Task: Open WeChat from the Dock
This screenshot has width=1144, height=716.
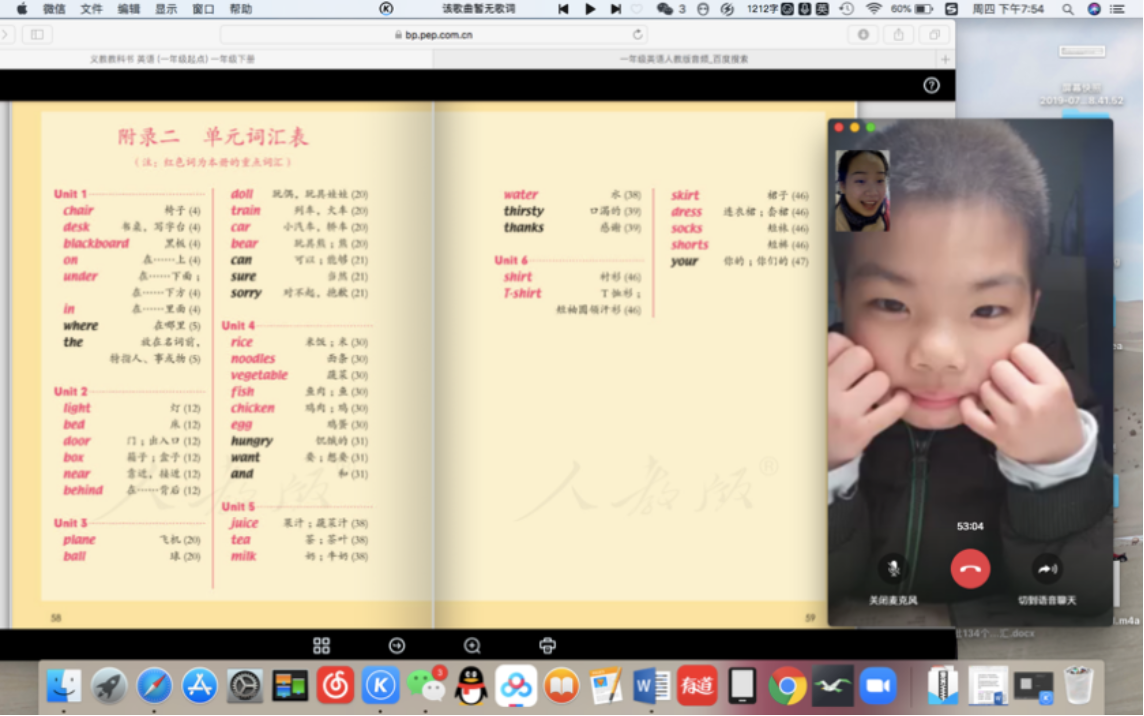Action: coord(425,686)
